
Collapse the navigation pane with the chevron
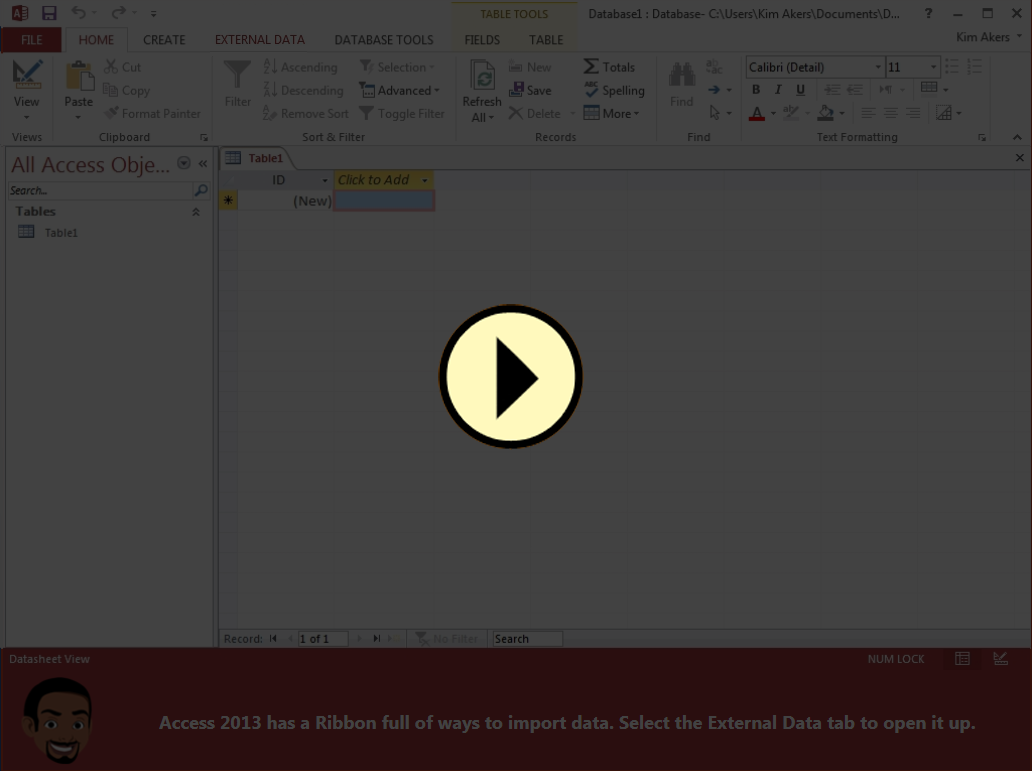[x=203, y=163]
